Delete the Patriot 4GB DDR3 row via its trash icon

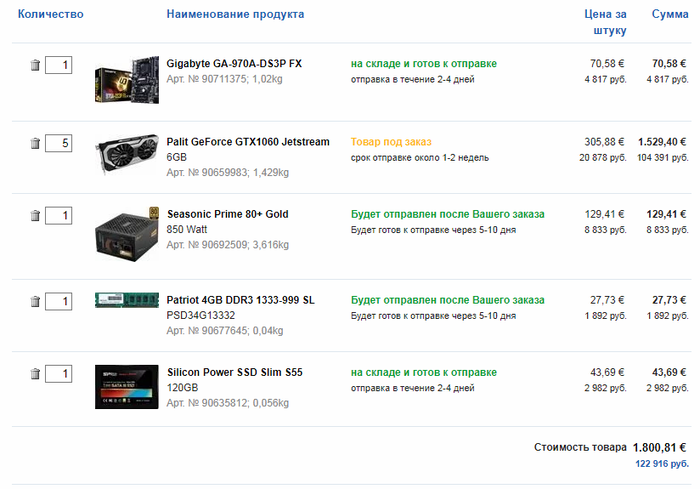(35, 301)
